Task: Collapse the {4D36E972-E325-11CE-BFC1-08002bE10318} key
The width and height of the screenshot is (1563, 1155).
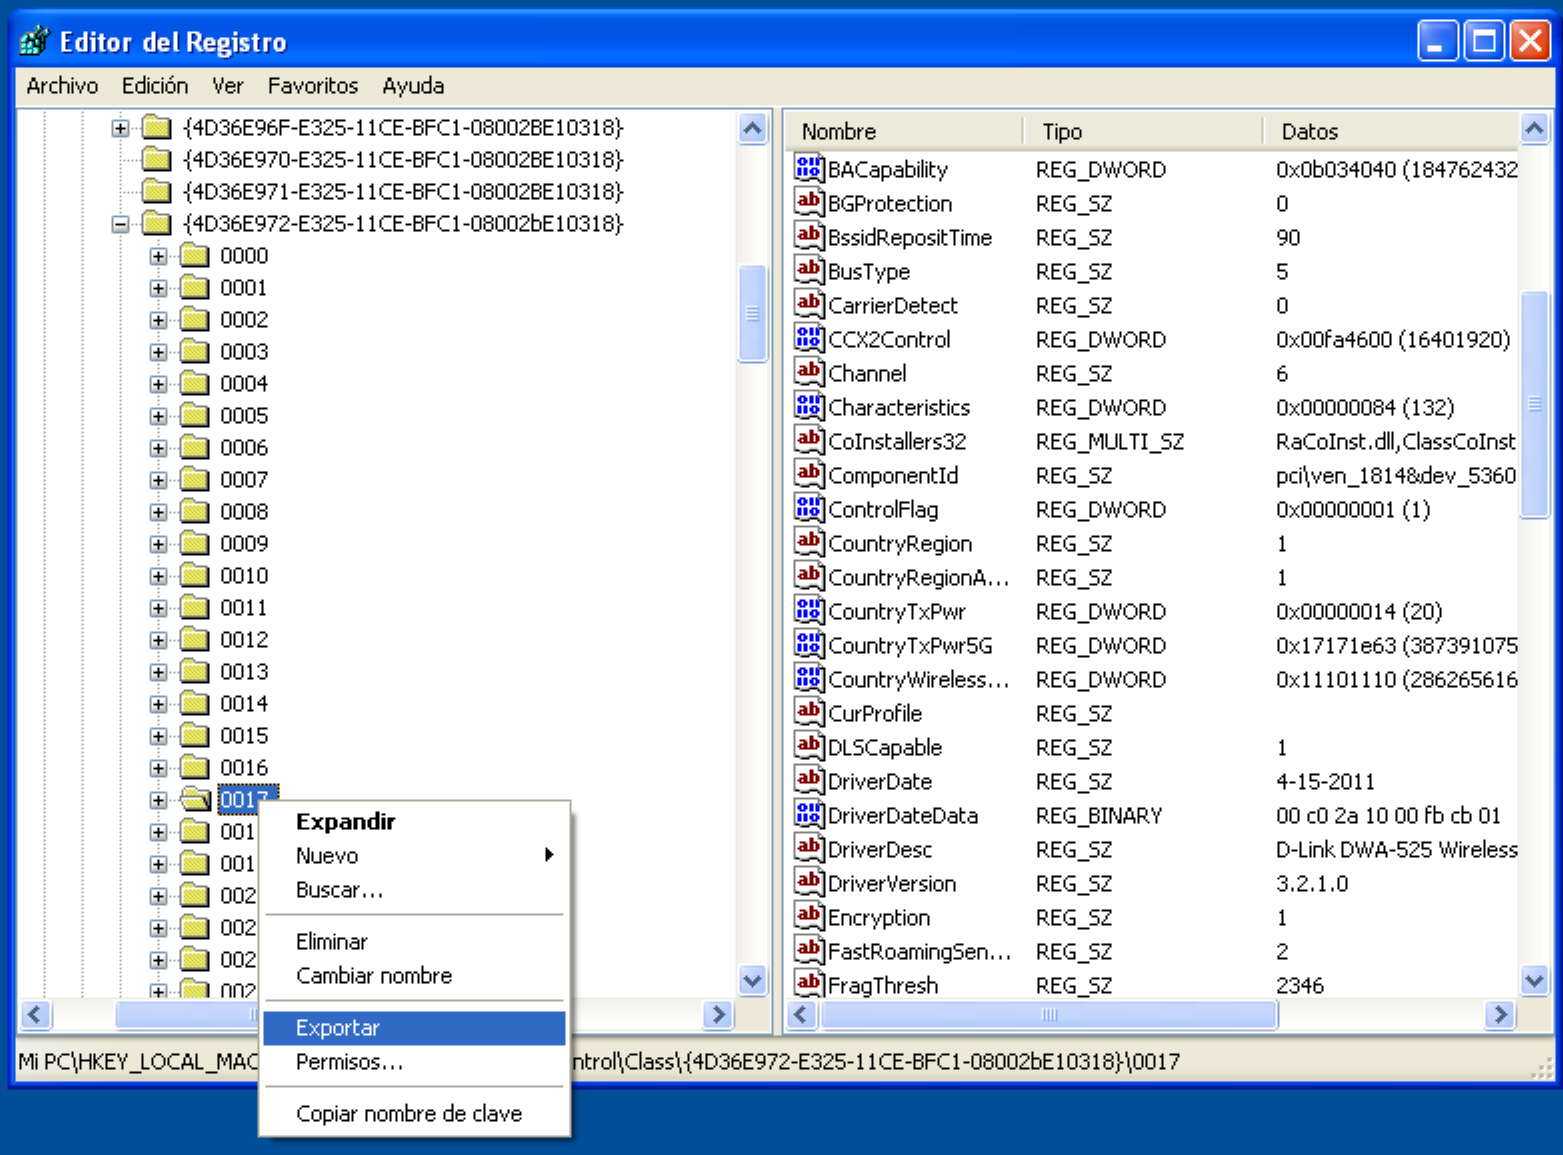Action: [119, 223]
